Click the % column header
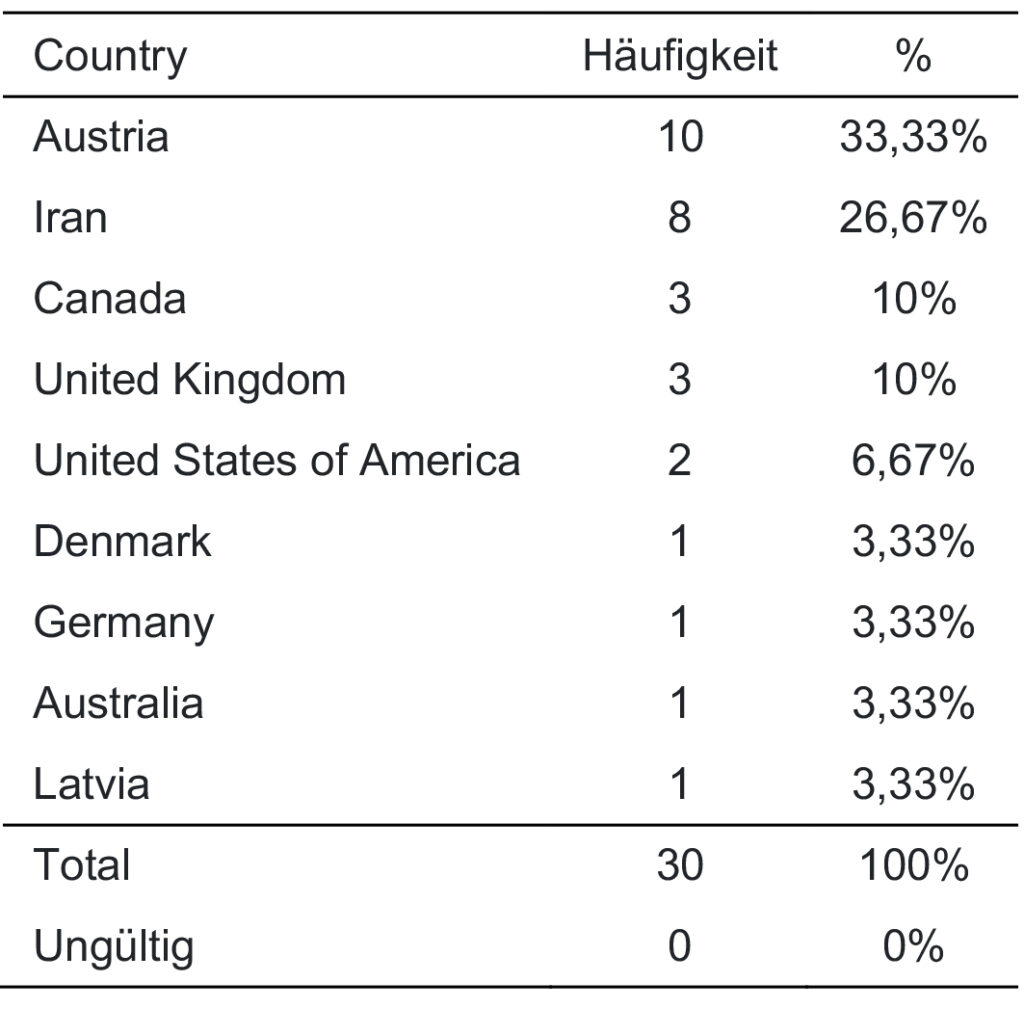1024x1009 pixels. click(913, 56)
